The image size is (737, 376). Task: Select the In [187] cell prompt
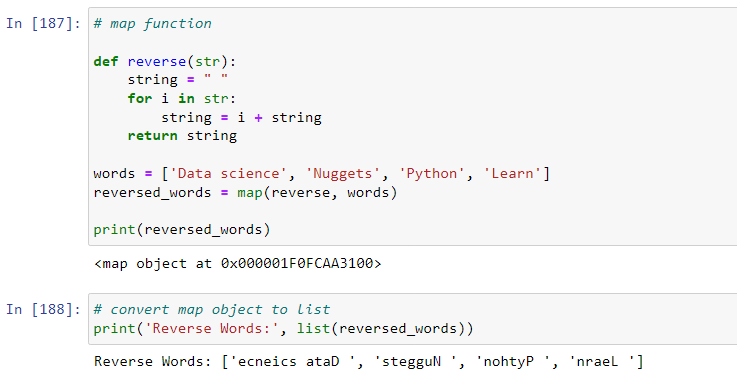click(x=43, y=24)
